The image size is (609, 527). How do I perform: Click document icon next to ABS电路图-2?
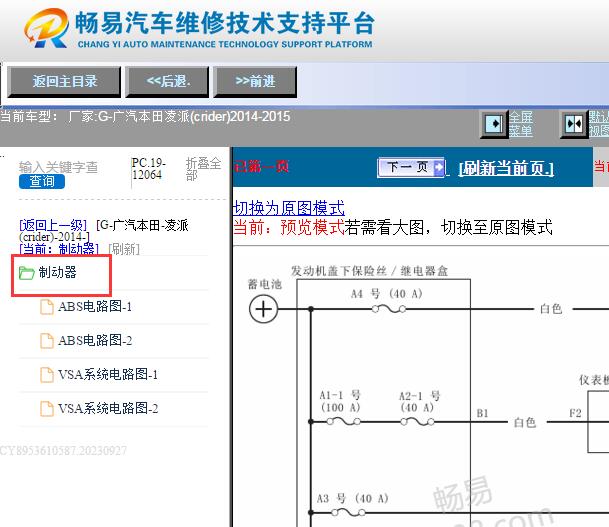click(x=47, y=341)
